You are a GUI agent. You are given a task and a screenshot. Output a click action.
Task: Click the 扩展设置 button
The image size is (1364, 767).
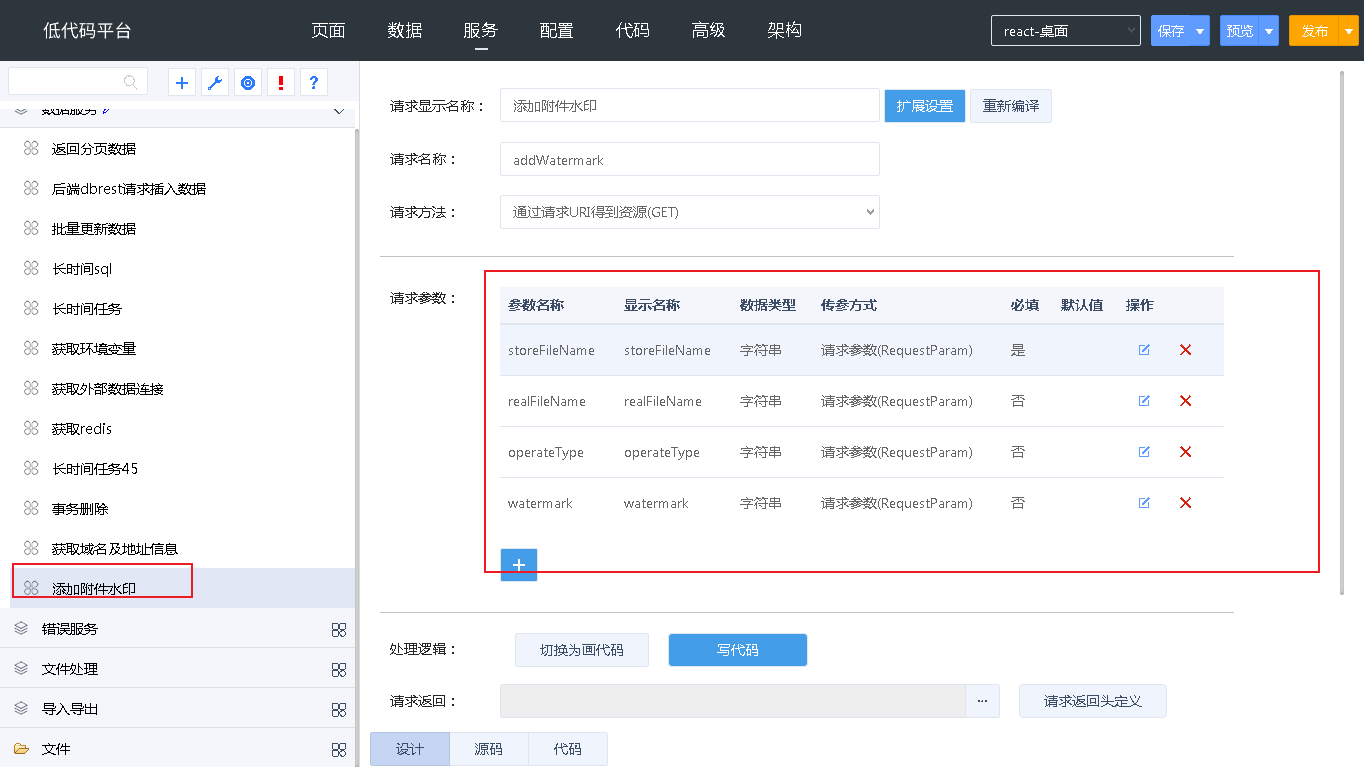[x=925, y=106]
